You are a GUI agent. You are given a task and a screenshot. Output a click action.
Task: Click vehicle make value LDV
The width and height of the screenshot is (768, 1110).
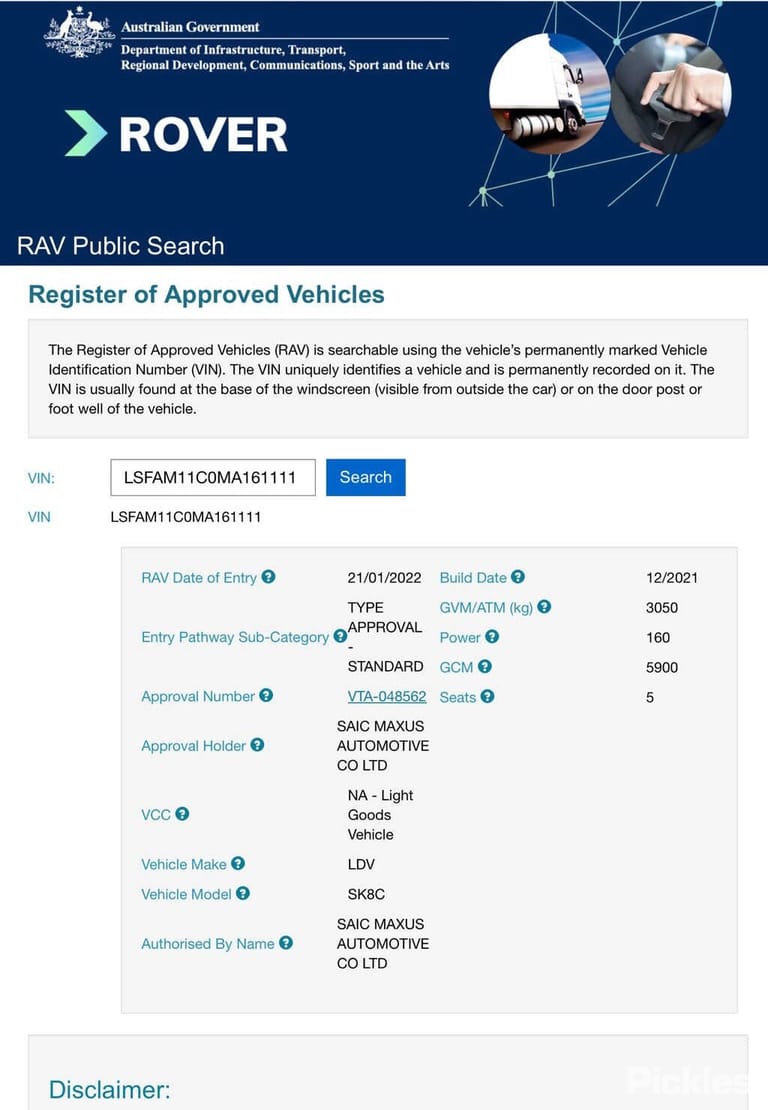click(x=361, y=864)
